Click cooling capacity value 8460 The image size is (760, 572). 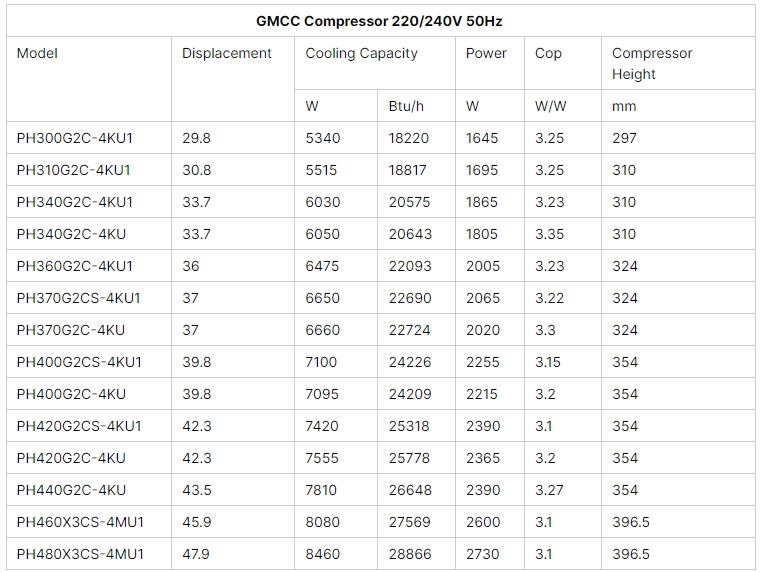323,554
